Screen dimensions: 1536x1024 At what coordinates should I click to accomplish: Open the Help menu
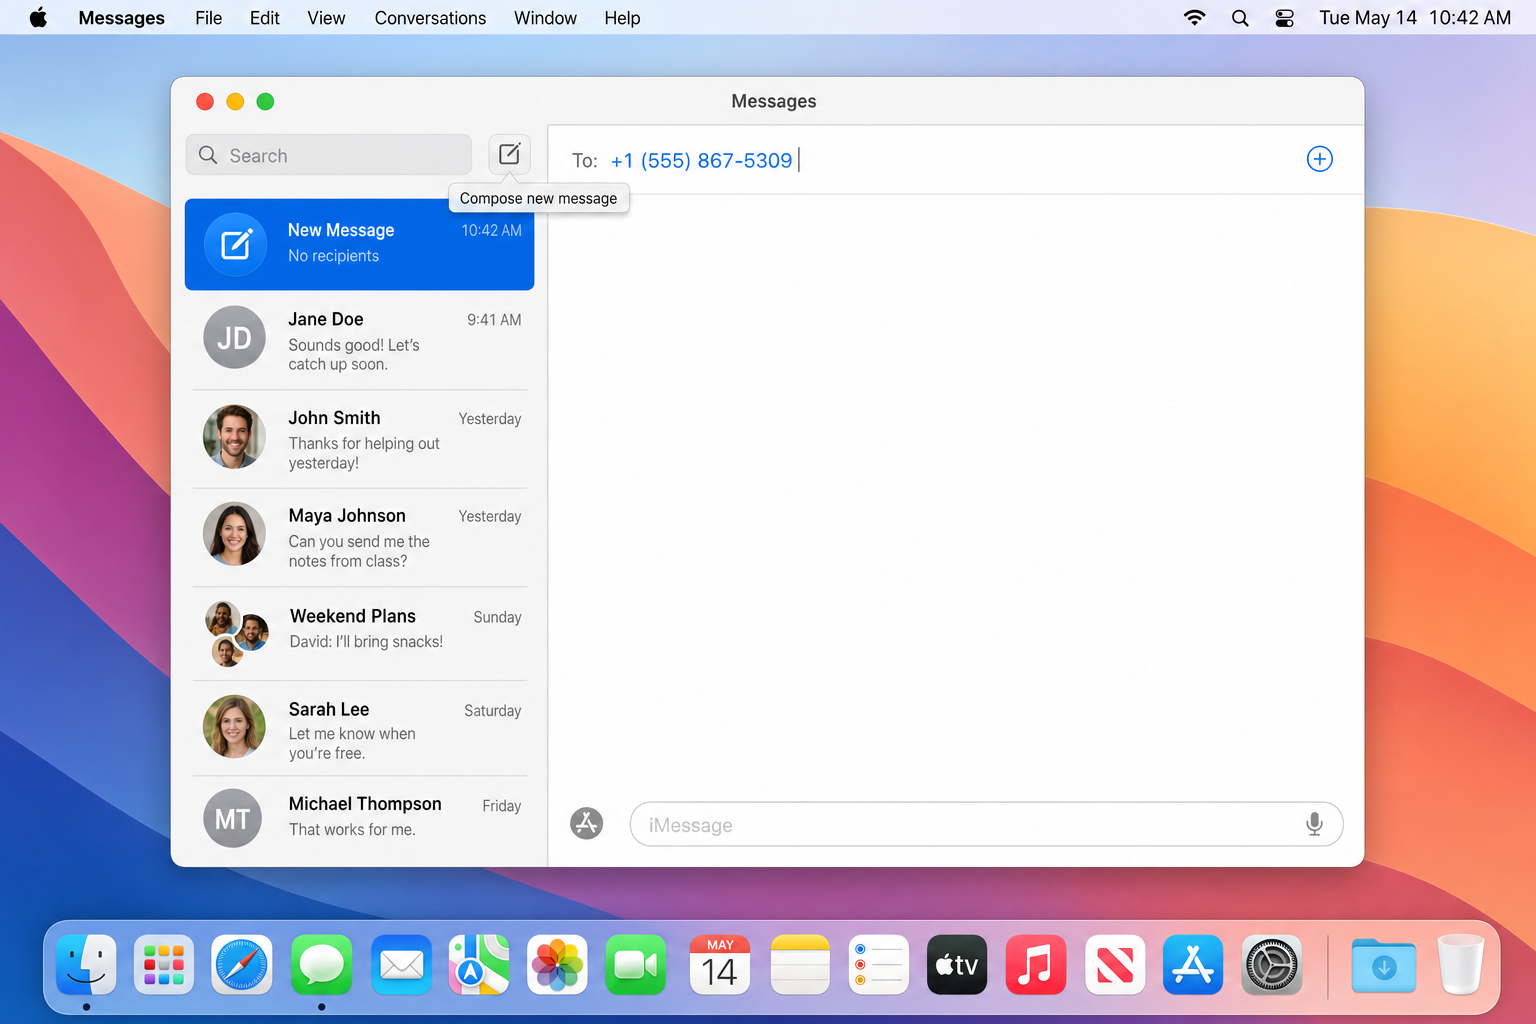622,18
